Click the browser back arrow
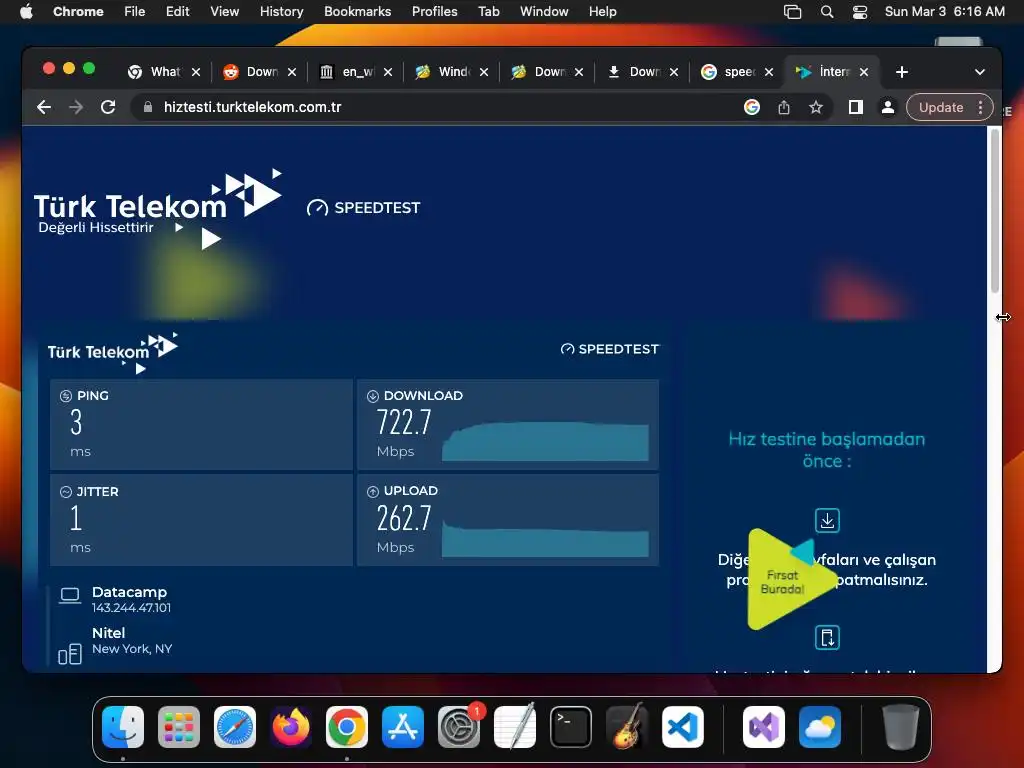Viewport: 1024px width, 768px height. [44, 107]
